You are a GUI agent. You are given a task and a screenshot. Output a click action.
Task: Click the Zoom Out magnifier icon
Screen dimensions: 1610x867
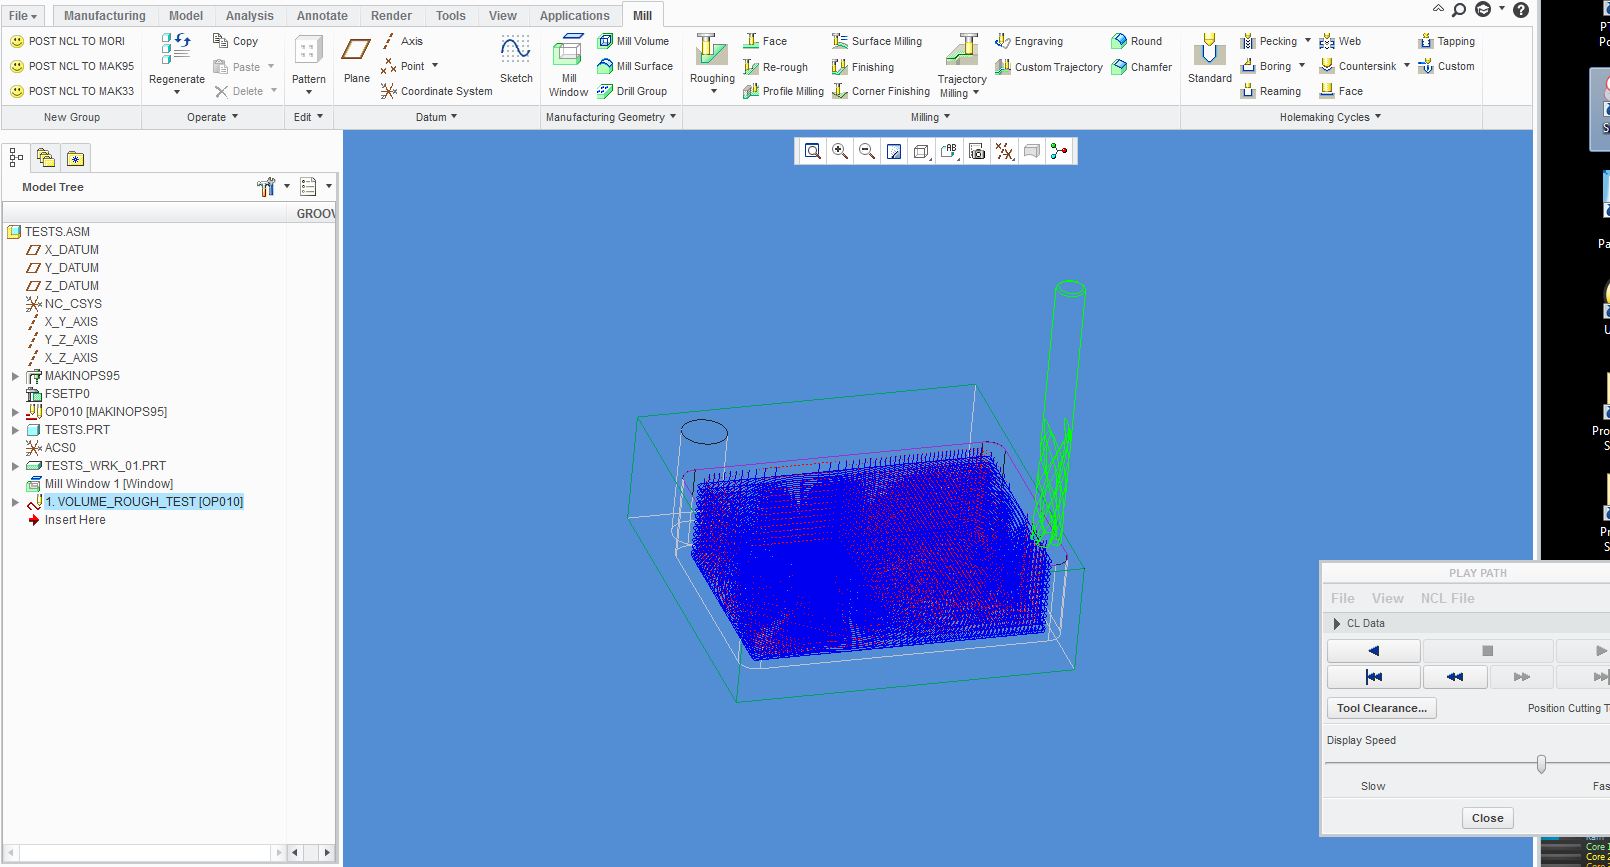[x=867, y=151]
